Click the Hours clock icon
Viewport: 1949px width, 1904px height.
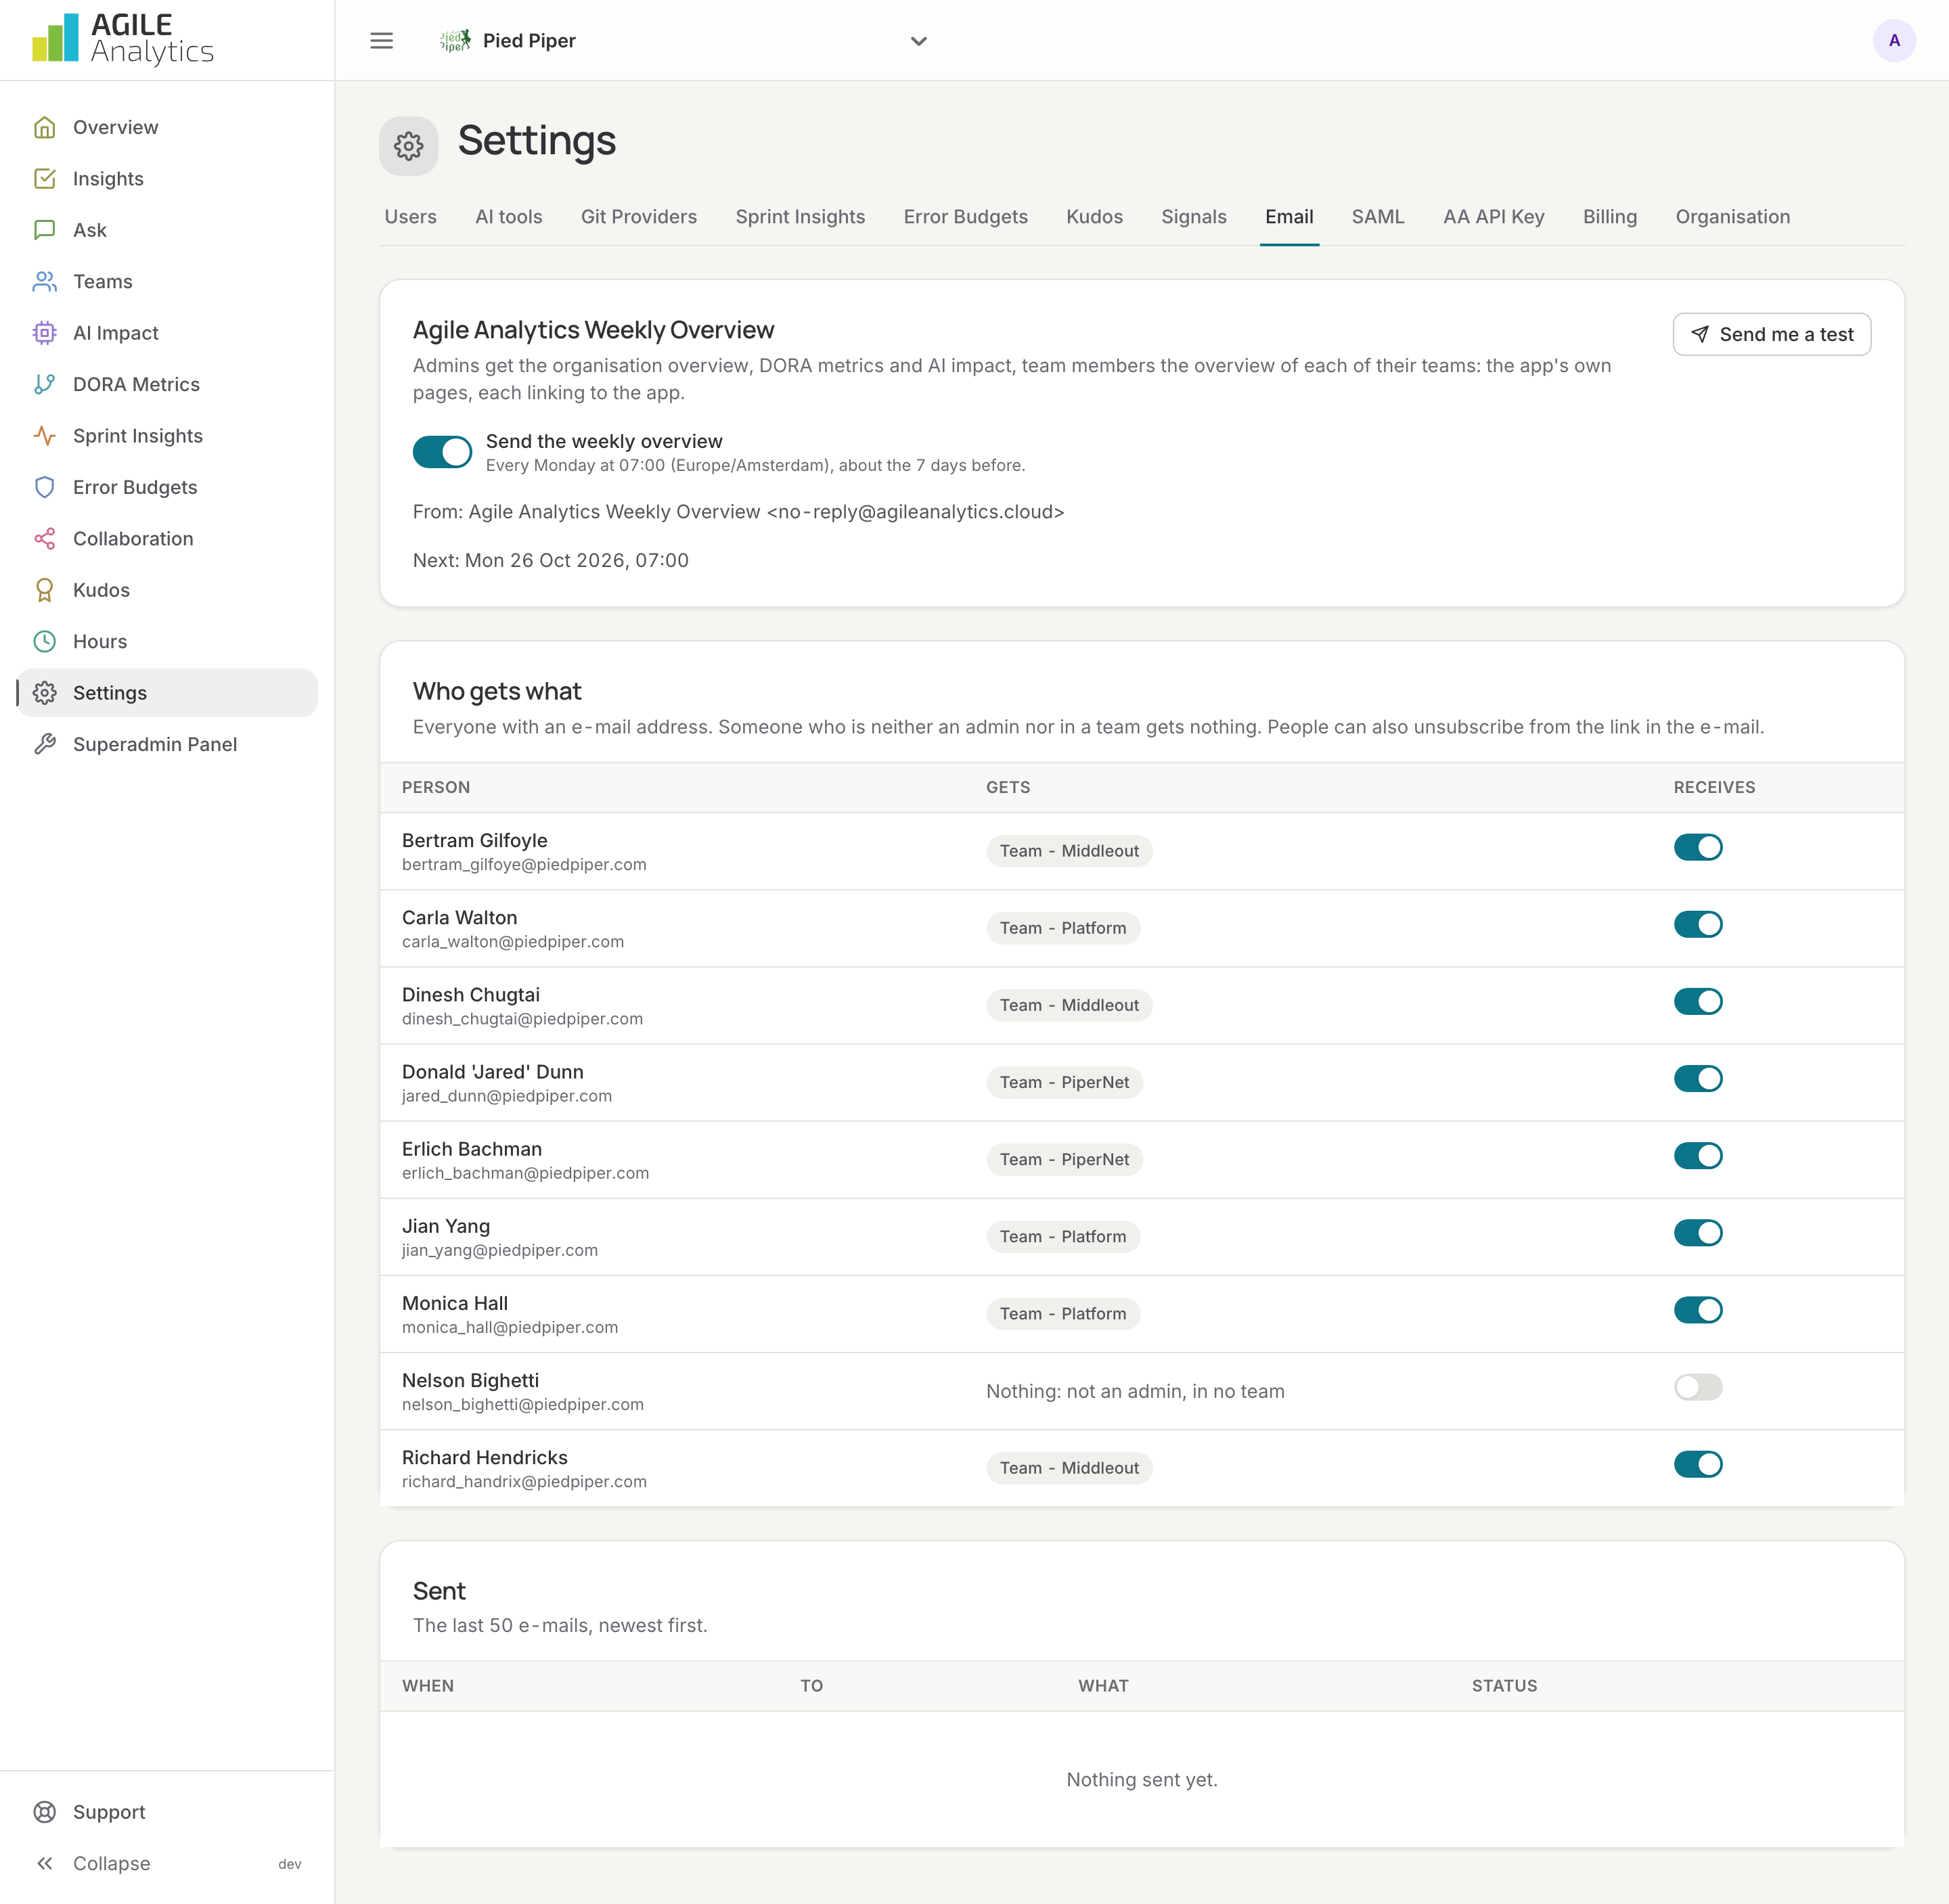(44, 642)
